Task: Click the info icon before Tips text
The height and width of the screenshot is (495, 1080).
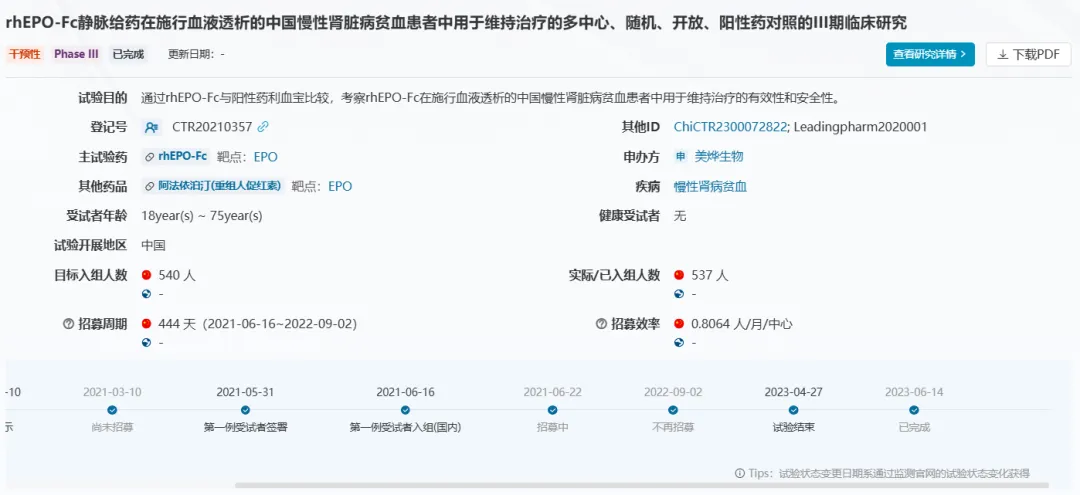Action: [x=740, y=473]
